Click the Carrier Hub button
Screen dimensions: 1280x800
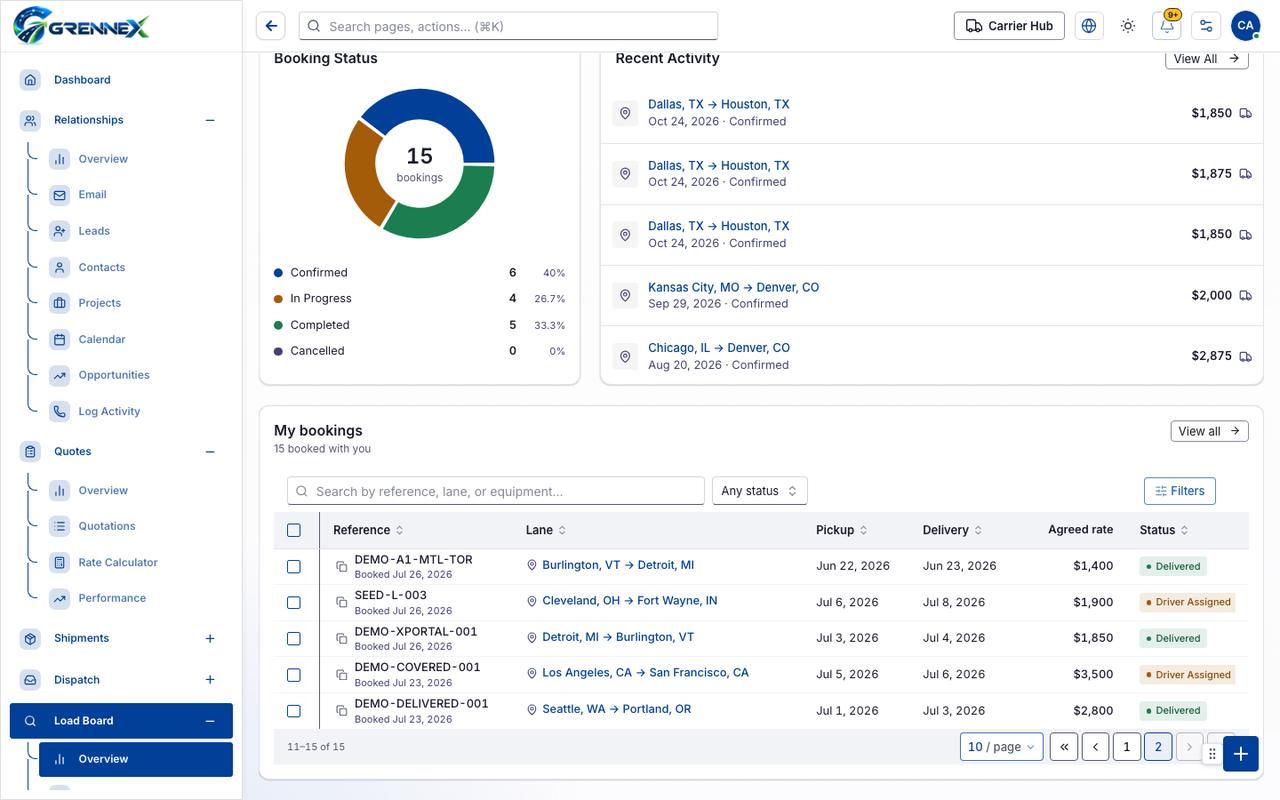(x=1009, y=26)
